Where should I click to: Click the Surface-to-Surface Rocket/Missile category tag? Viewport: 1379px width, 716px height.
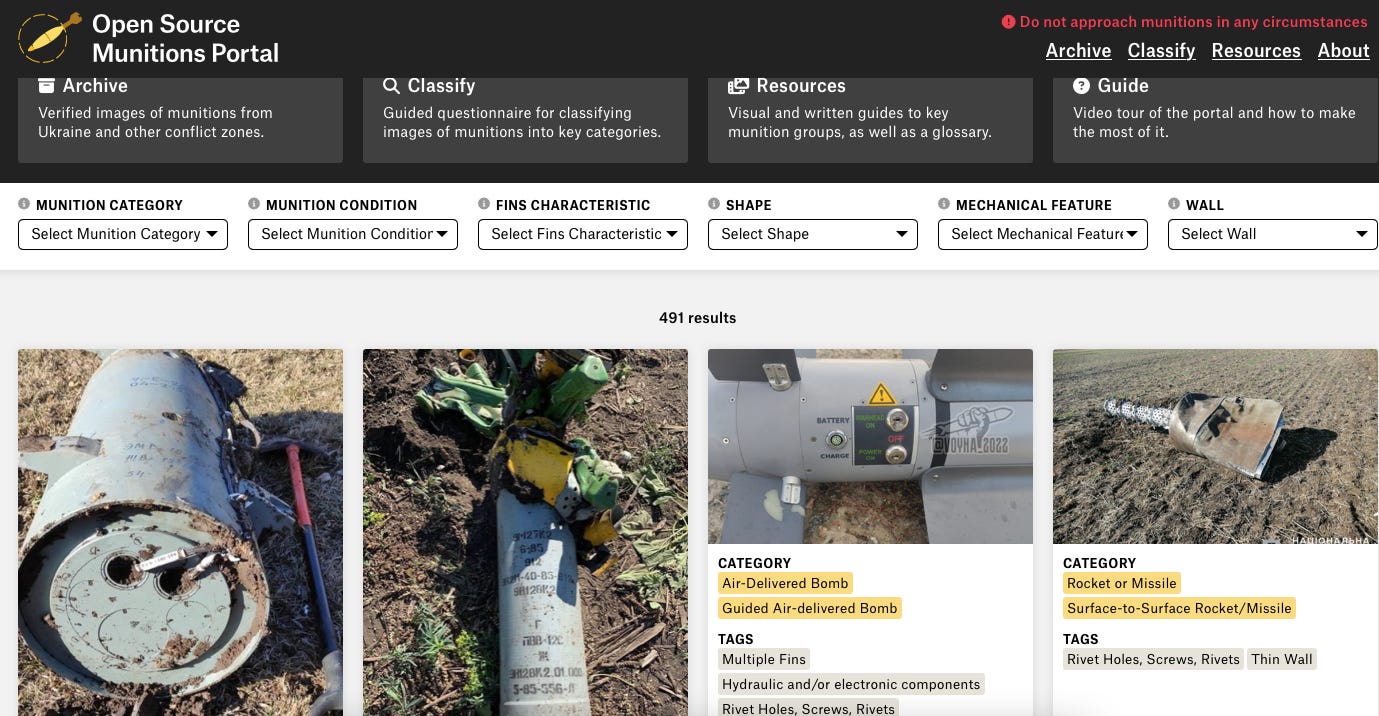[1179, 608]
